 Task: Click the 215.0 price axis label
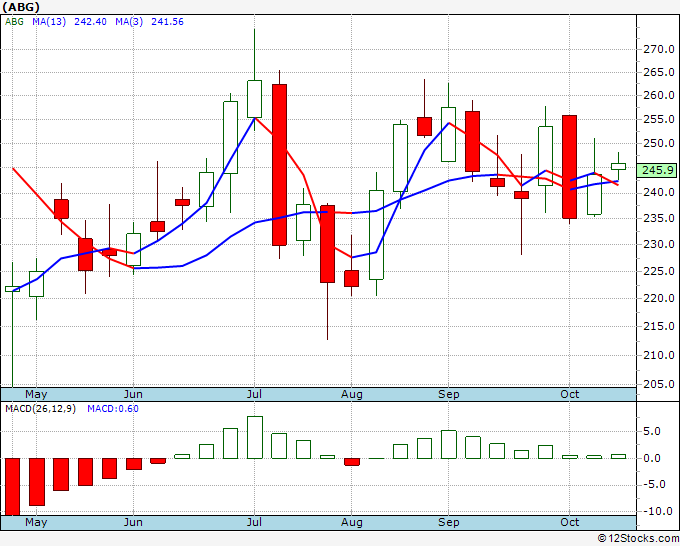coord(658,327)
